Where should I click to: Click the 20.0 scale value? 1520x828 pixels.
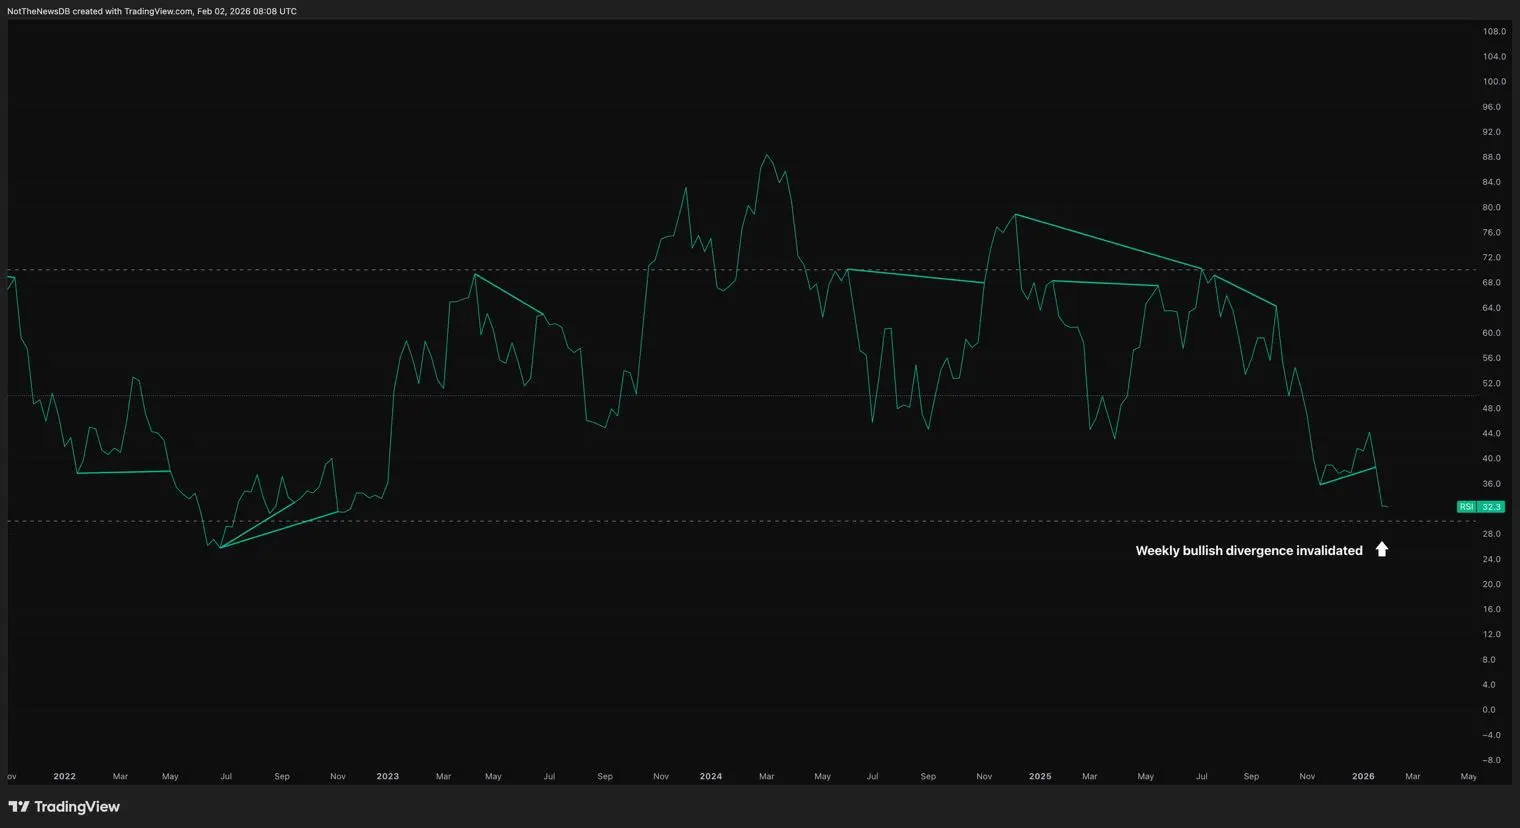click(1491, 584)
